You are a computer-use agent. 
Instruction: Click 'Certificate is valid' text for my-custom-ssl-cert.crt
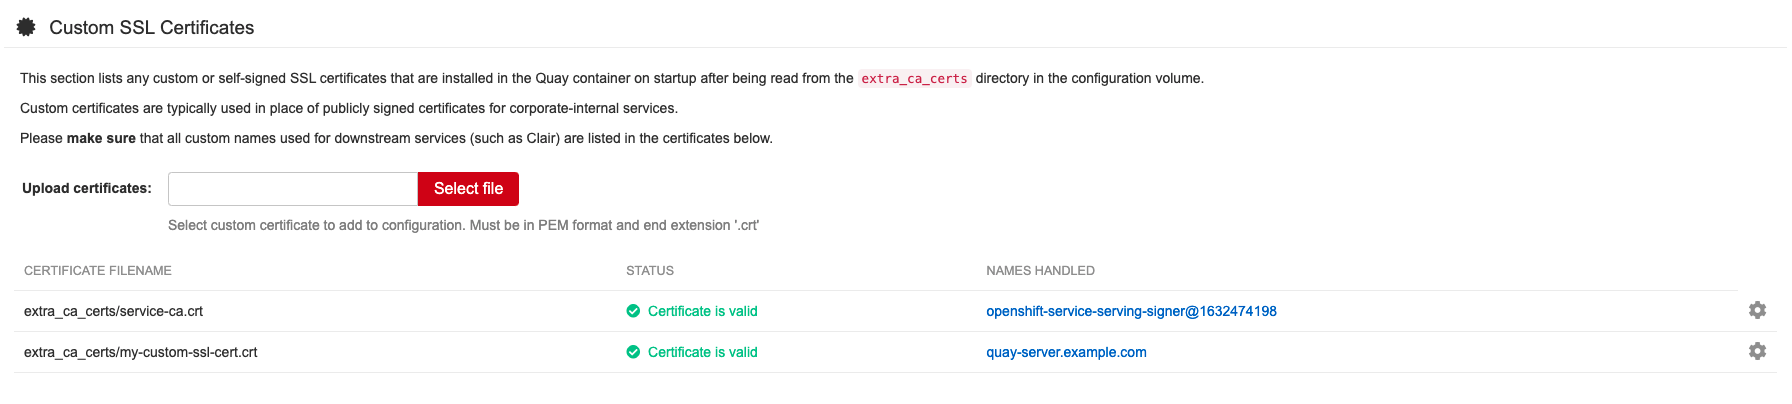pos(703,352)
